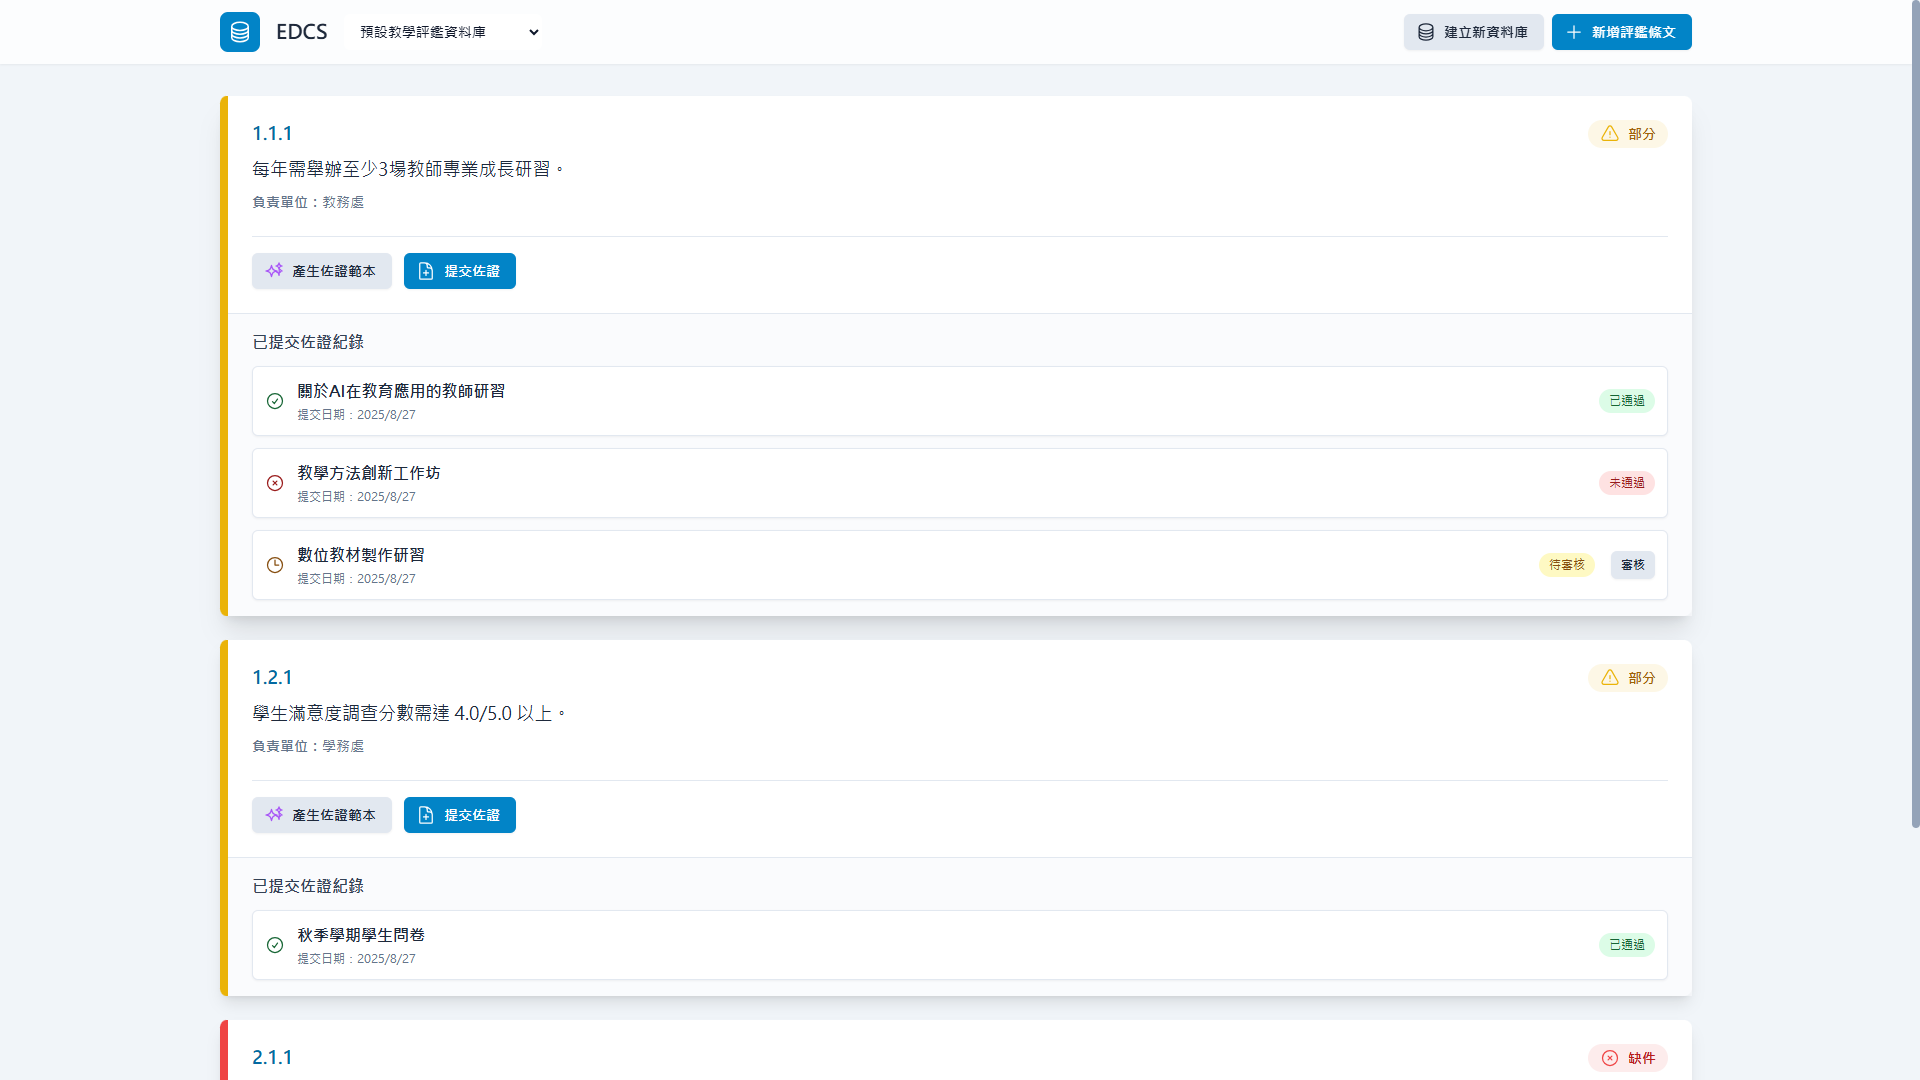Click the 已通過 badge on 秋季學期學生問卷
The height and width of the screenshot is (1080, 1920).
point(1626,945)
